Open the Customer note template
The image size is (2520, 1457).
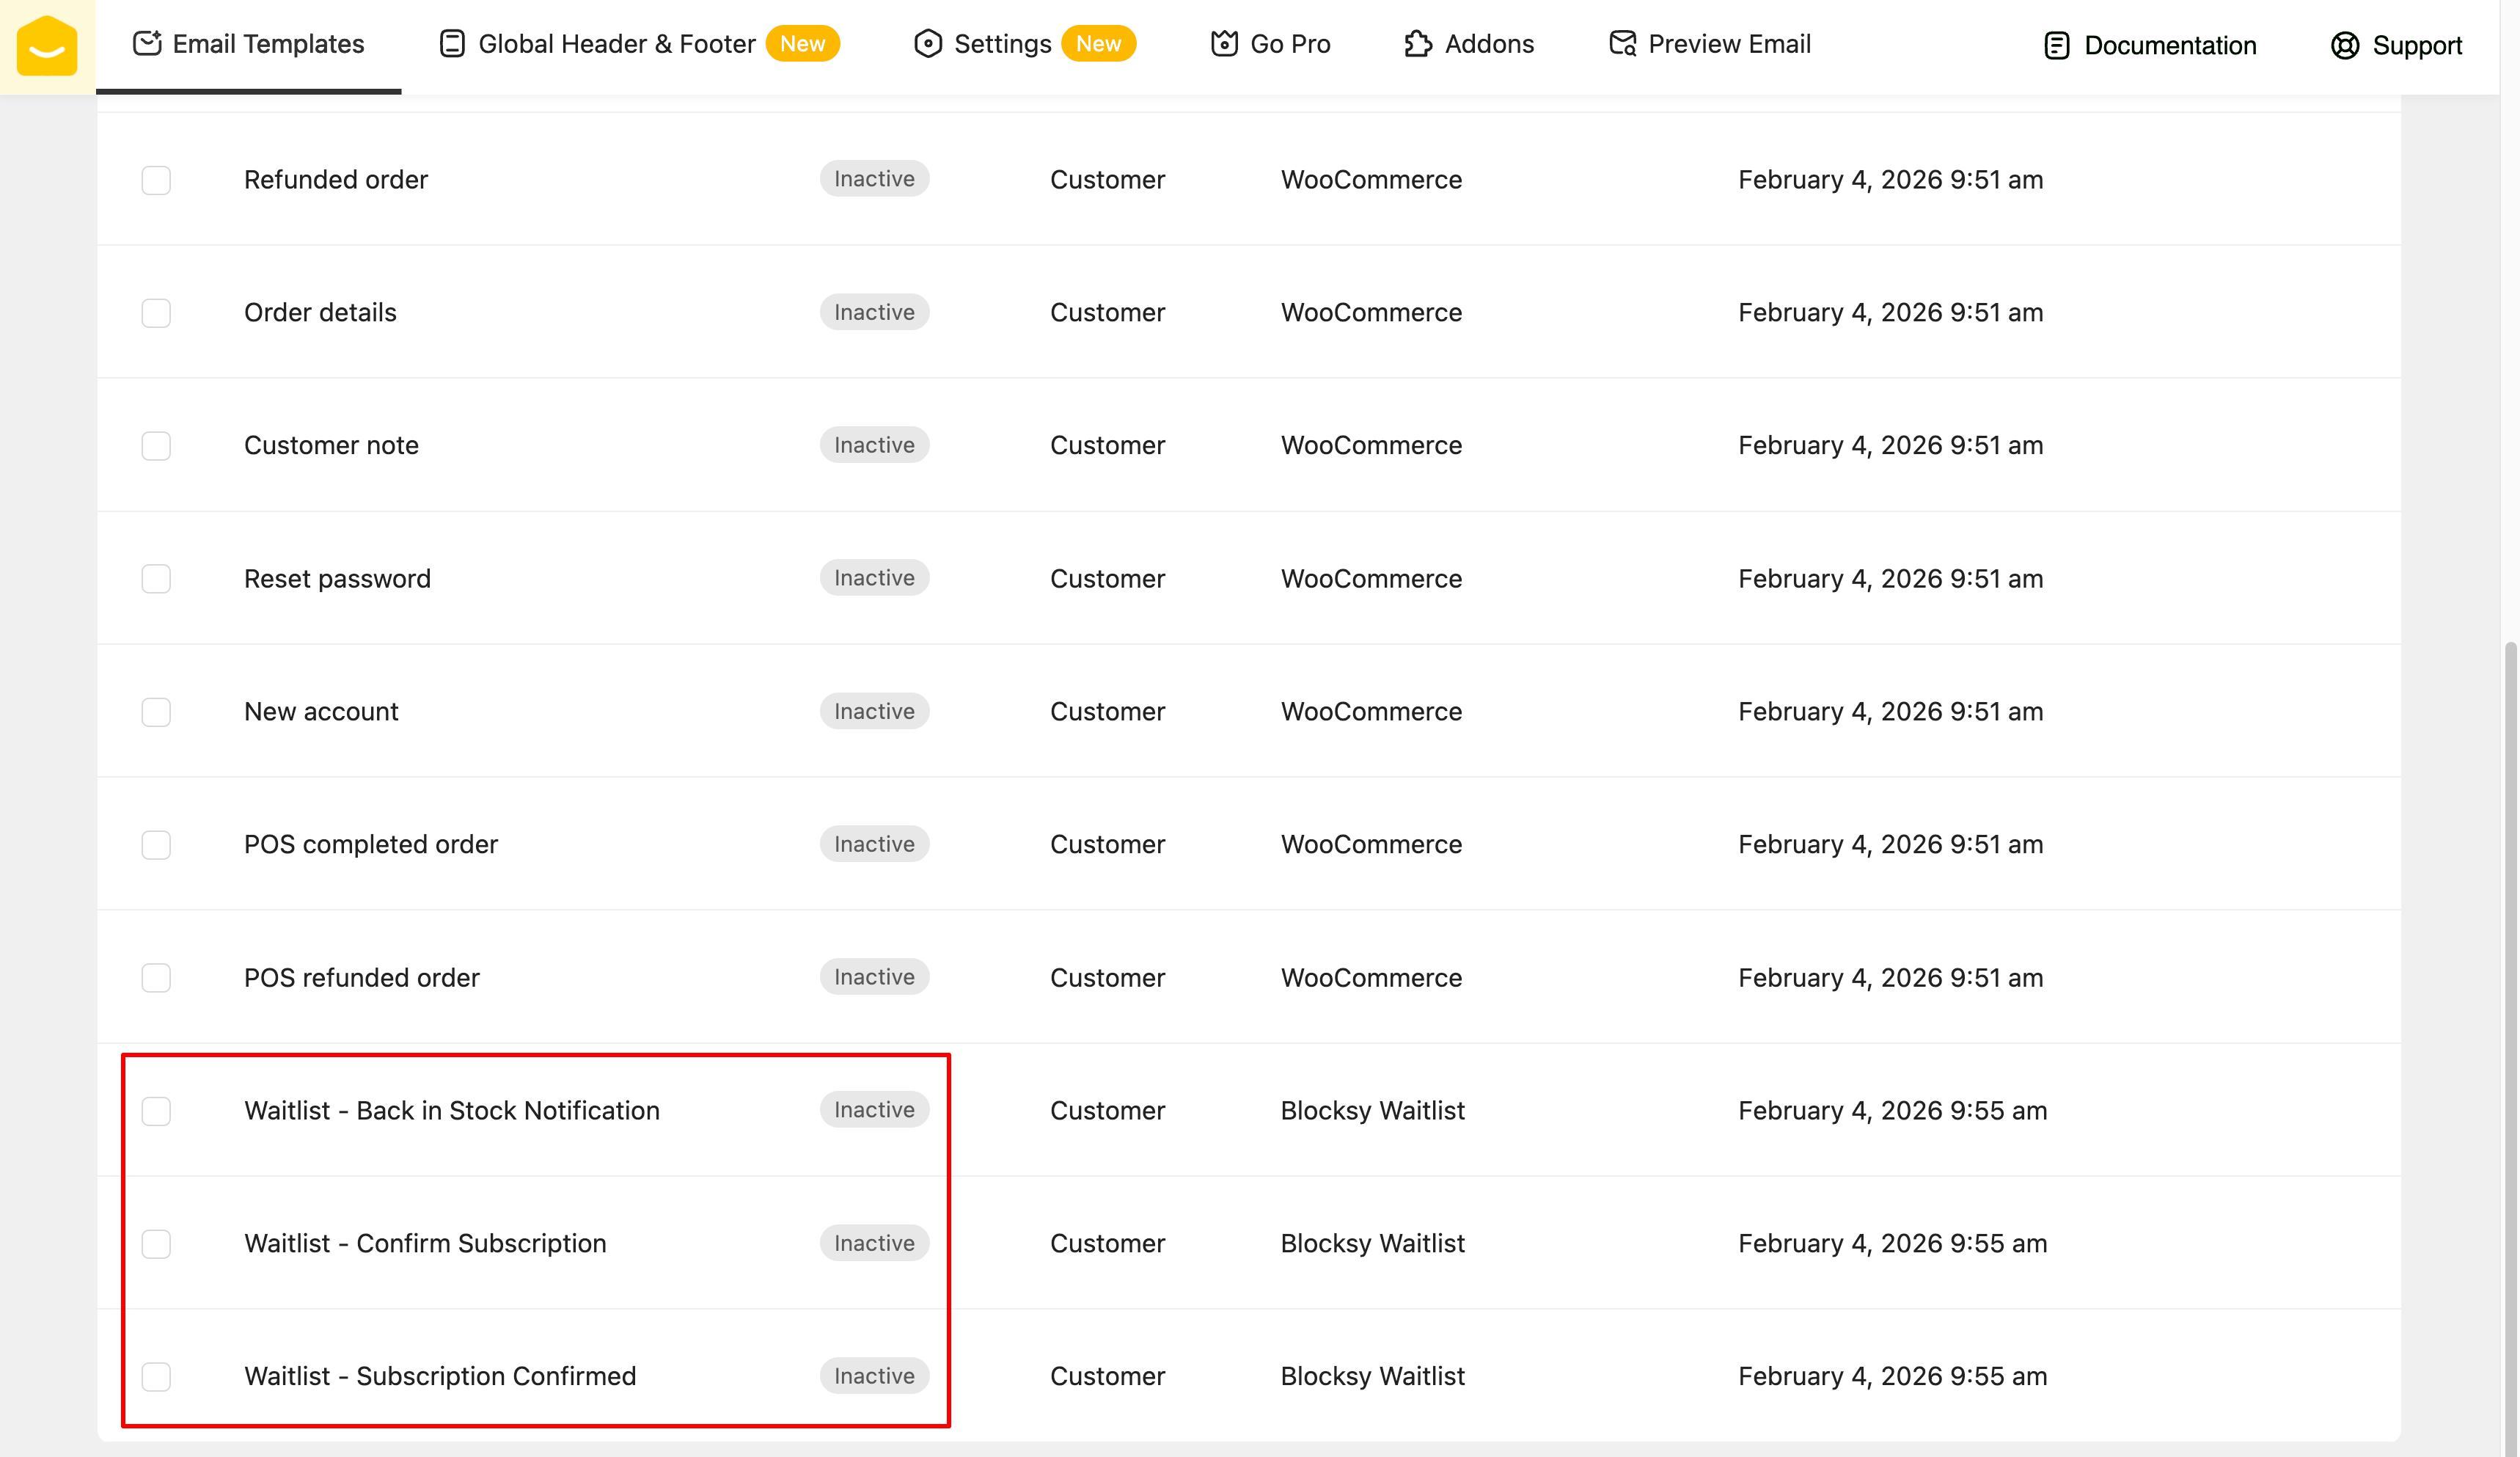coord(331,446)
